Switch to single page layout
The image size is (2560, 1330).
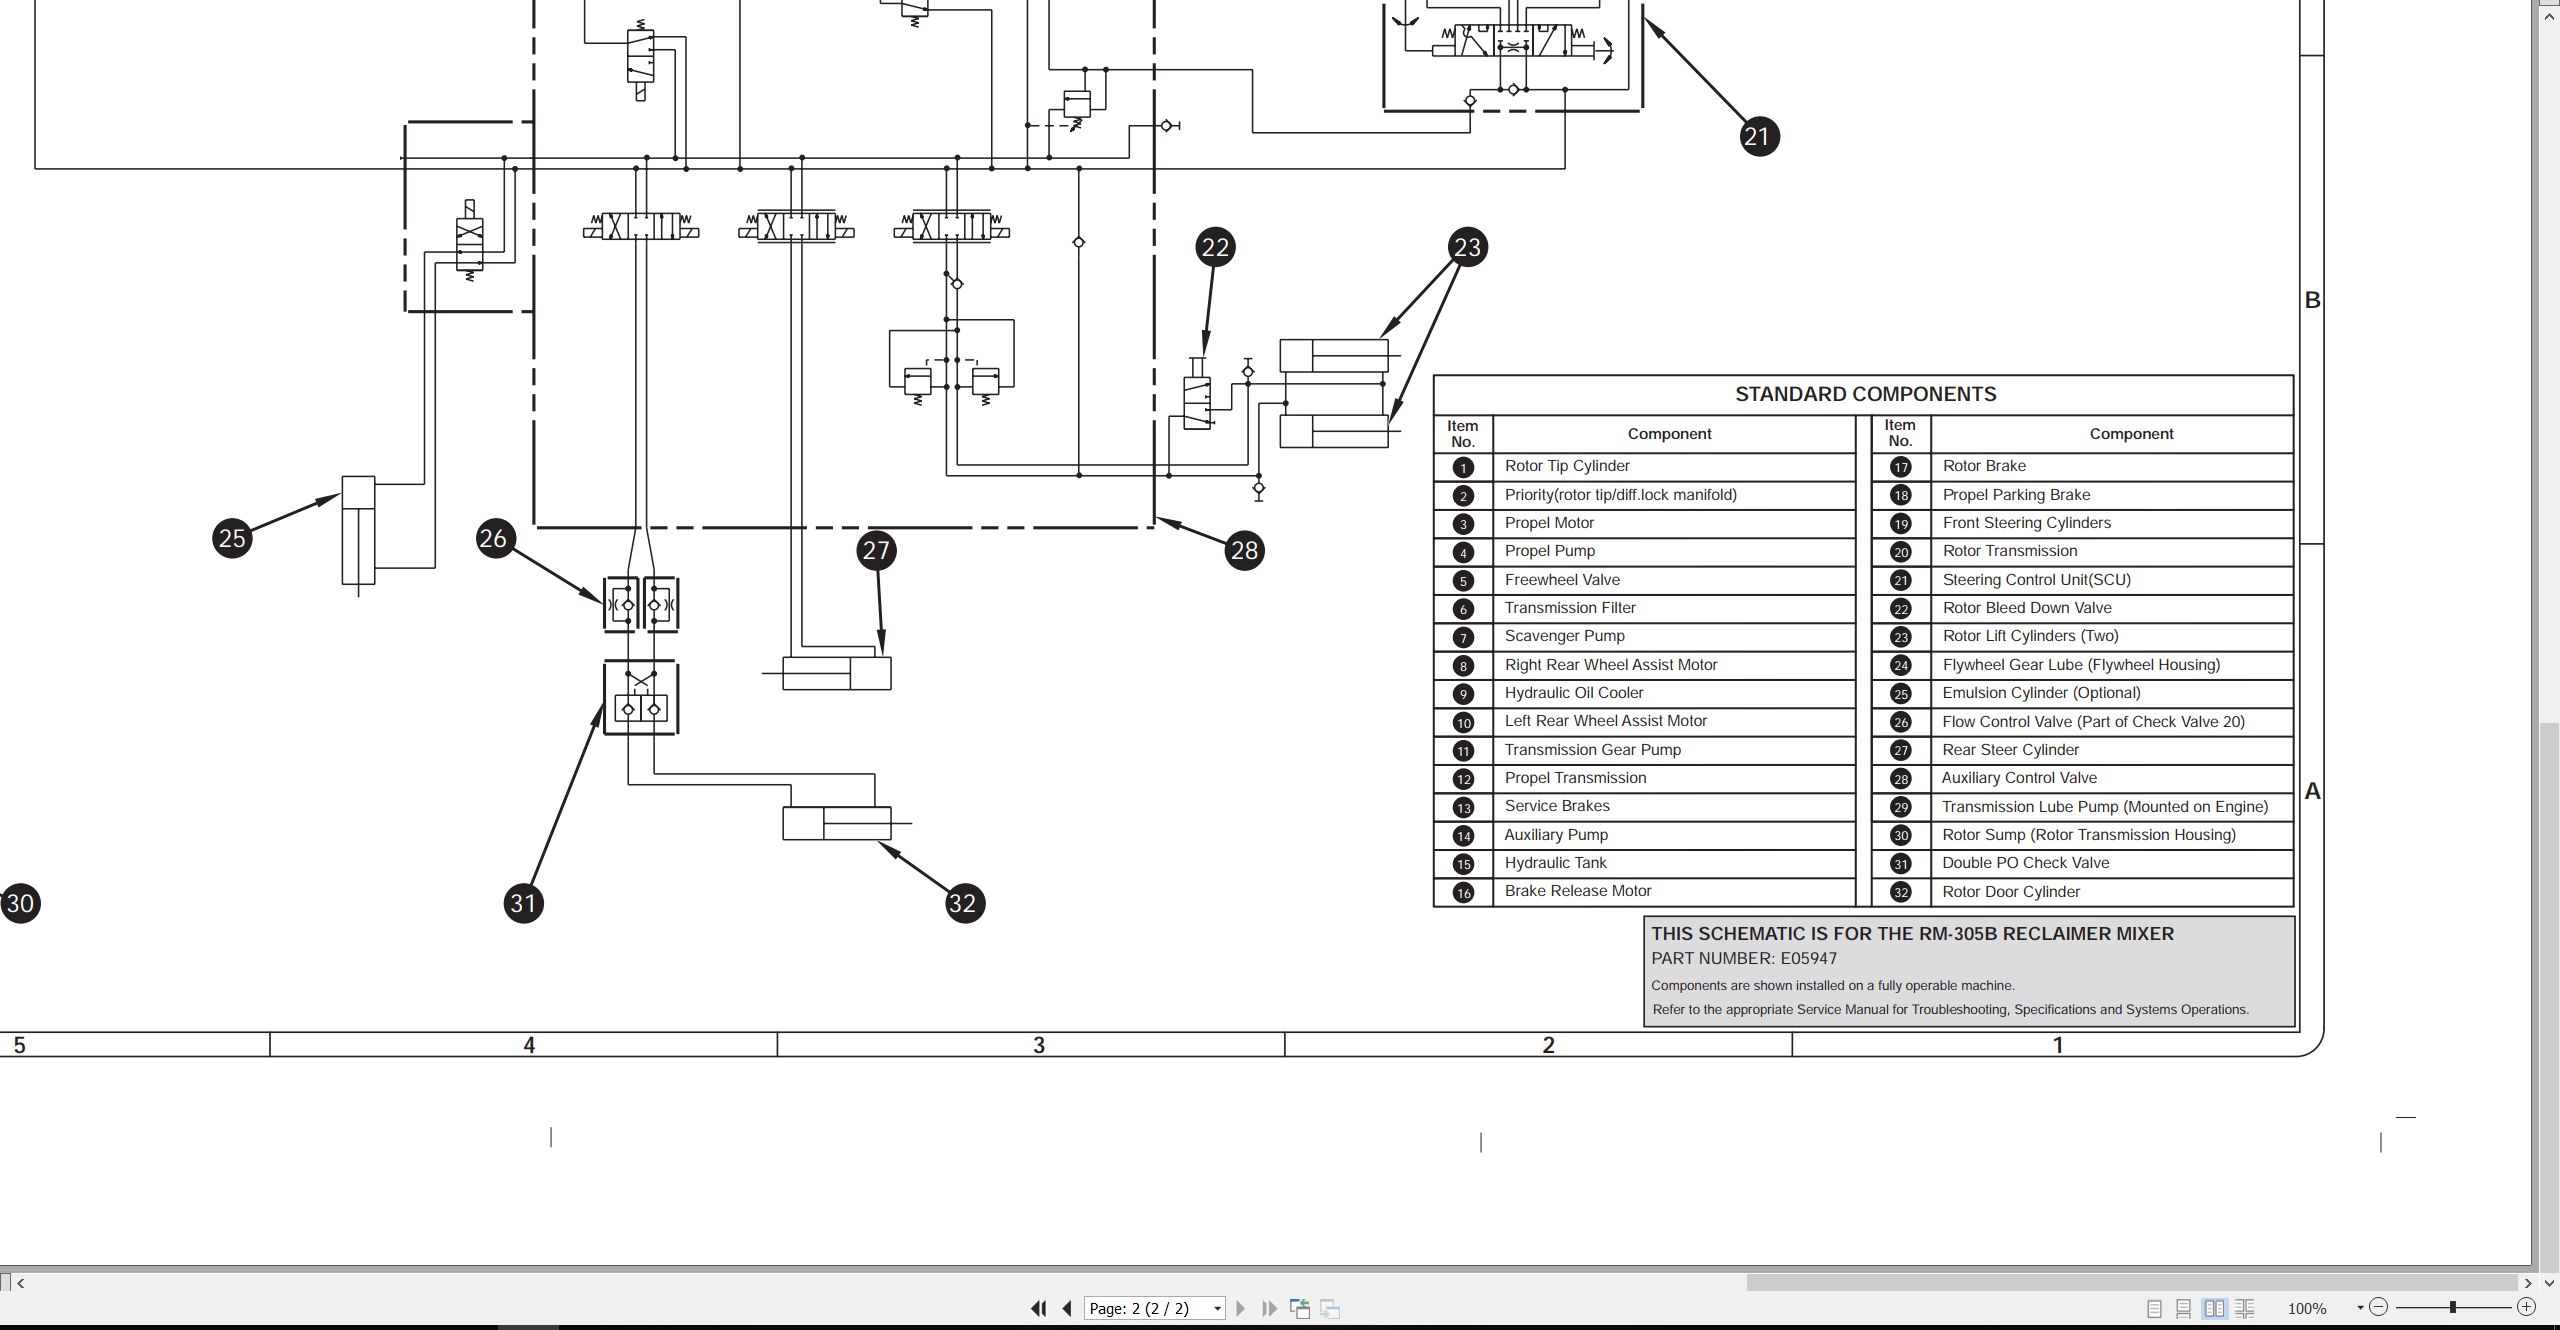click(x=2155, y=1308)
